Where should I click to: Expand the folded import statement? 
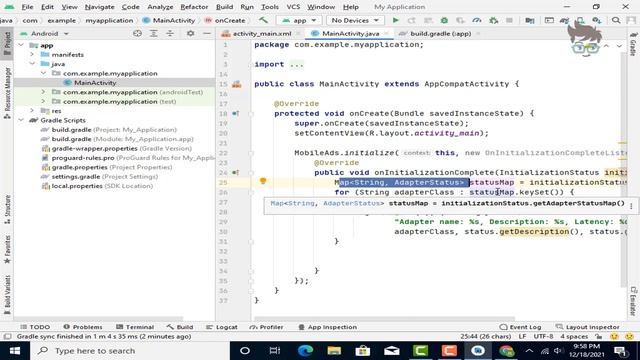297,64
